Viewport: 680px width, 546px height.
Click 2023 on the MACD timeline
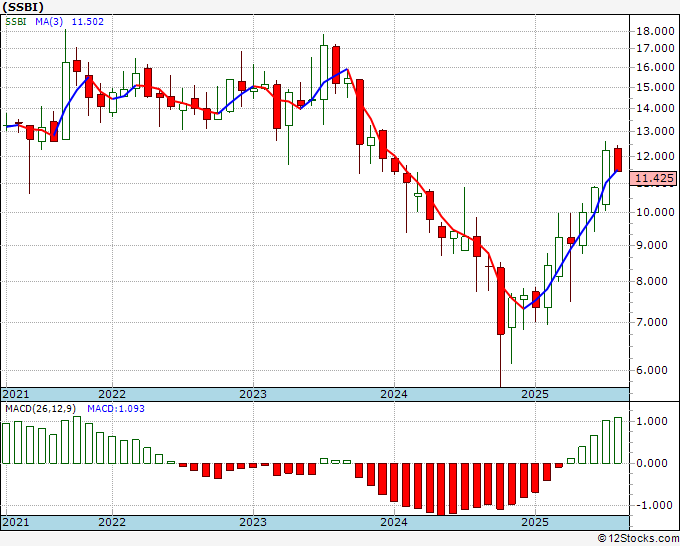click(253, 522)
